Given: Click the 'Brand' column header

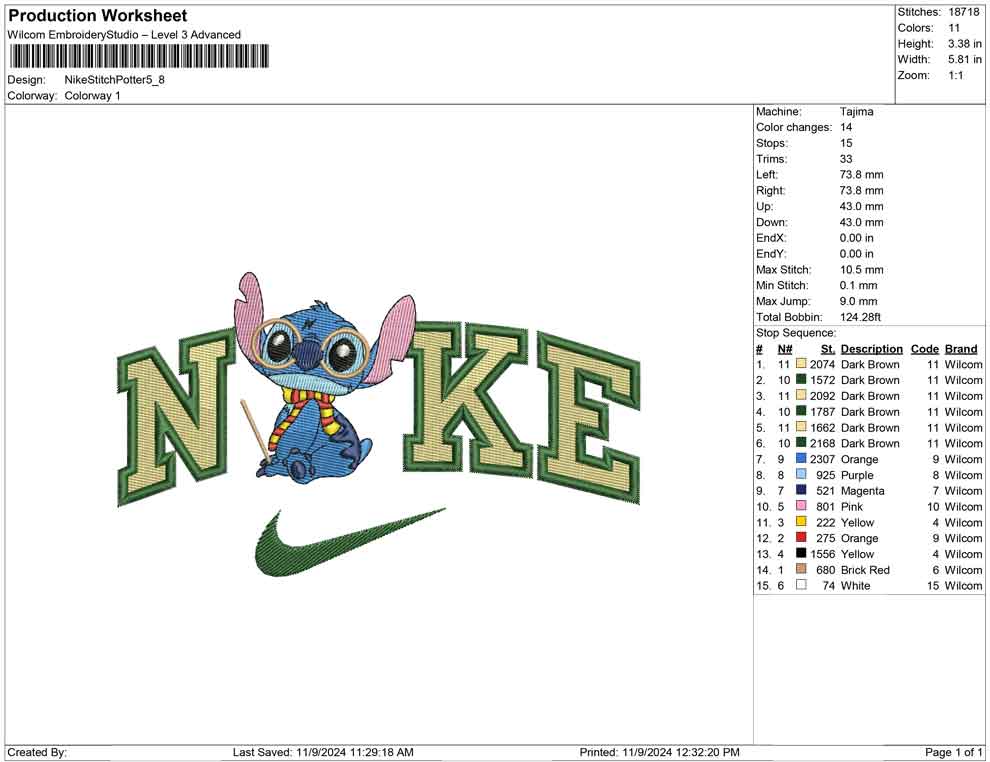Looking at the screenshot, I should (961, 349).
